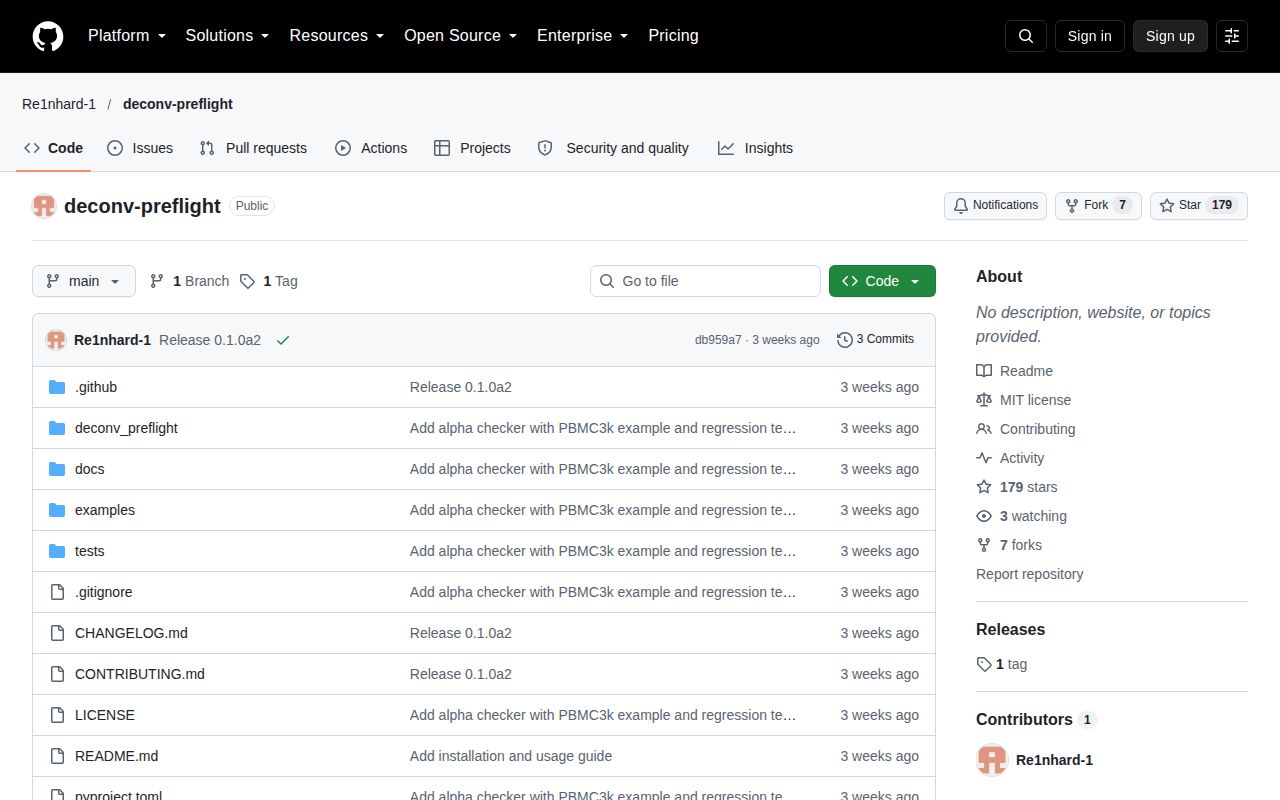Click the commit author avatar in commit bar
Viewport: 1280px width, 800px height.
coord(56,340)
